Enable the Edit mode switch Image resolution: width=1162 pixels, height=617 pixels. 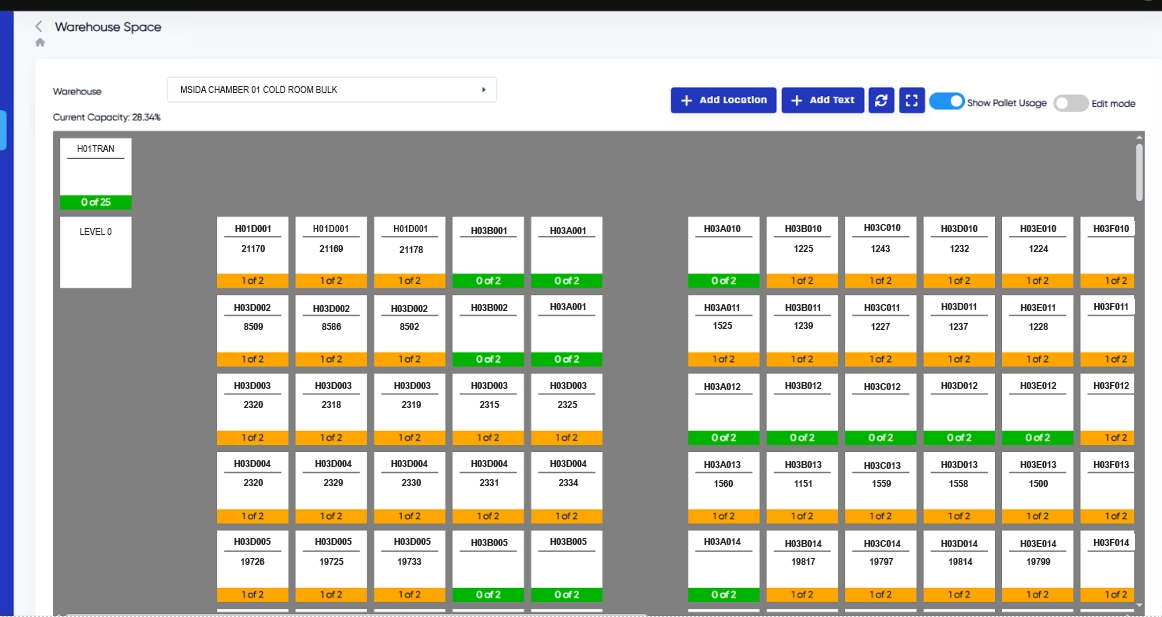coord(1070,103)
